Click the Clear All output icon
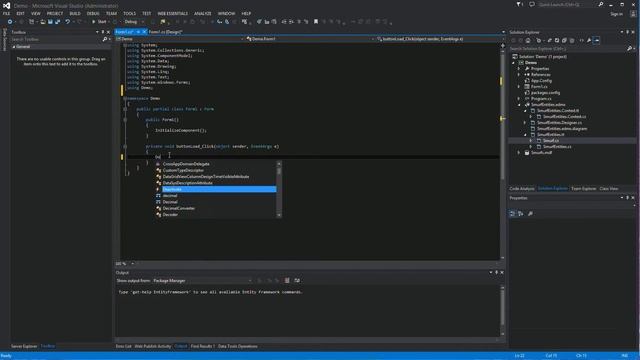This screenshot has width=640, height=360. point(287,281)
